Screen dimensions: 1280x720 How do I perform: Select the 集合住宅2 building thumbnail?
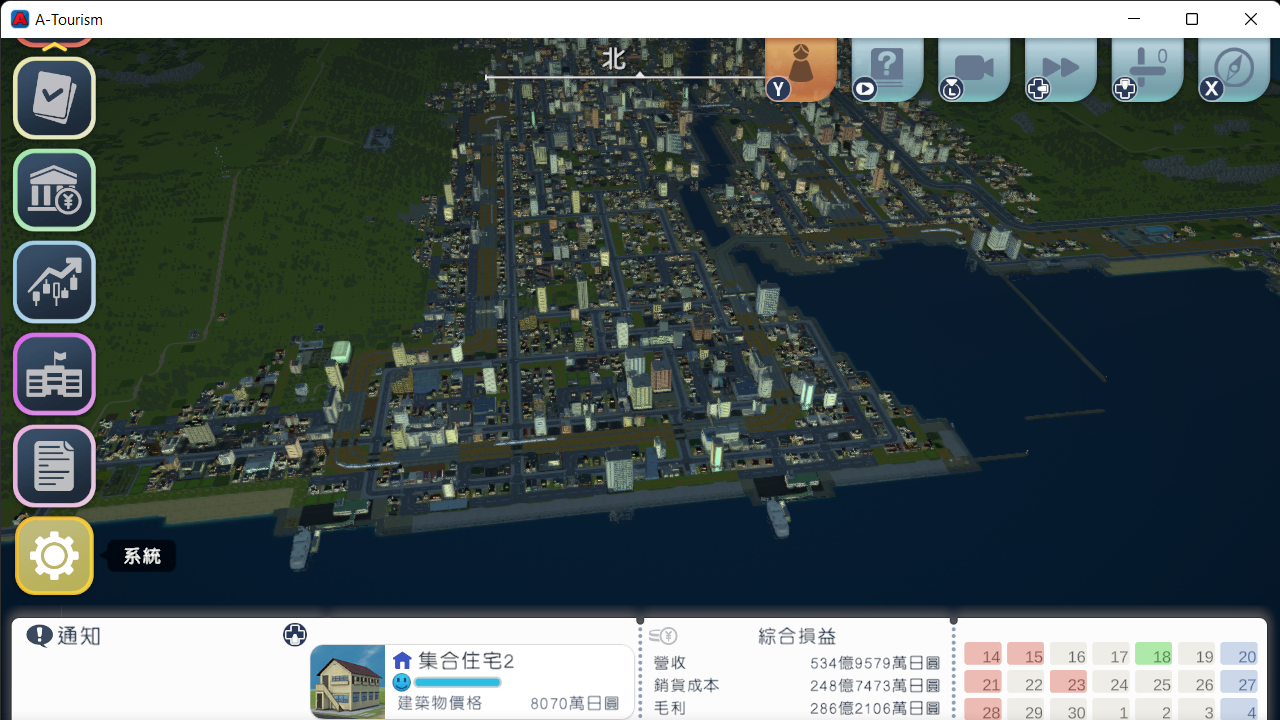point(348,681)
